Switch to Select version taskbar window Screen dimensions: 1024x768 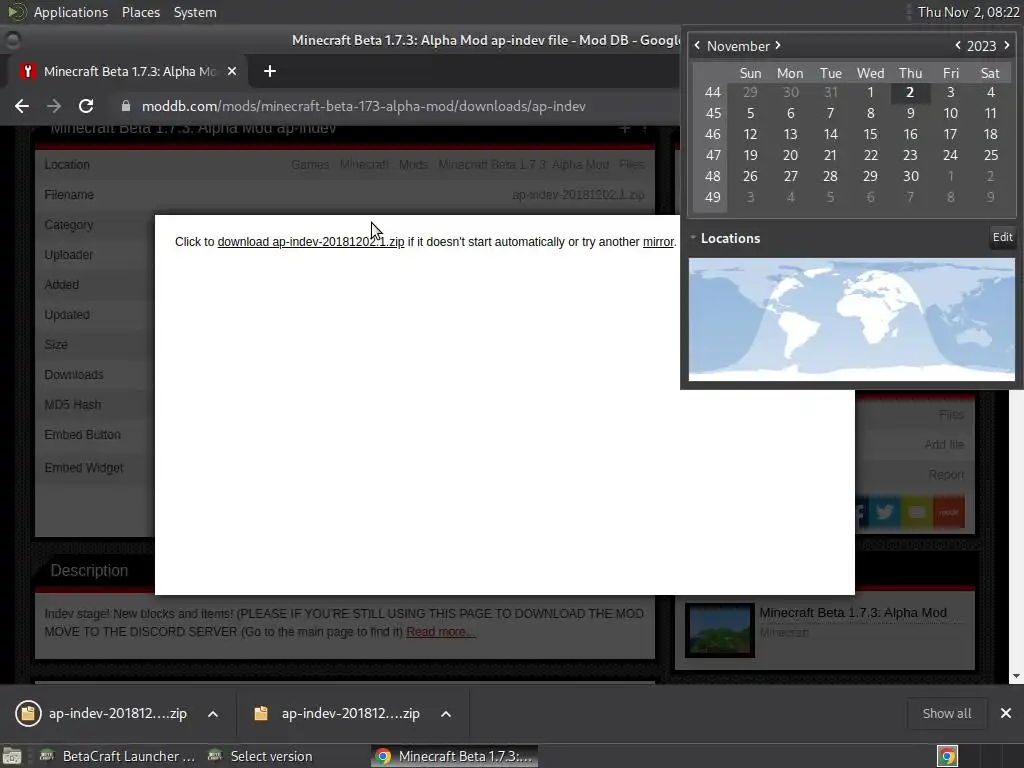[260, 756]
